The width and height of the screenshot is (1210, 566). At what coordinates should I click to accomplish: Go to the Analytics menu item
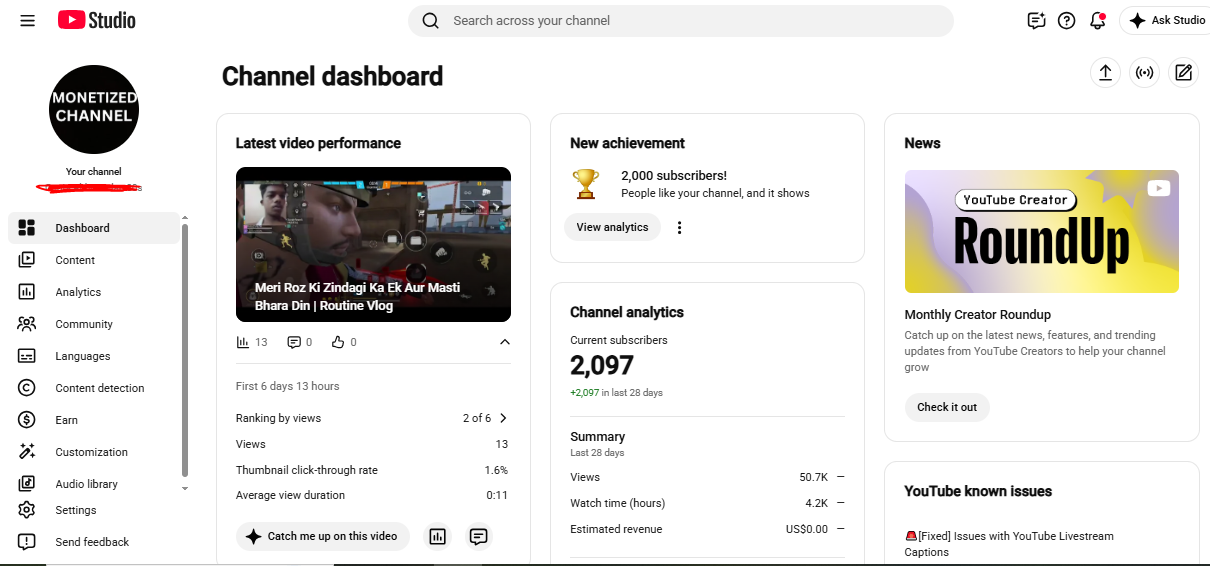[94, 292]
